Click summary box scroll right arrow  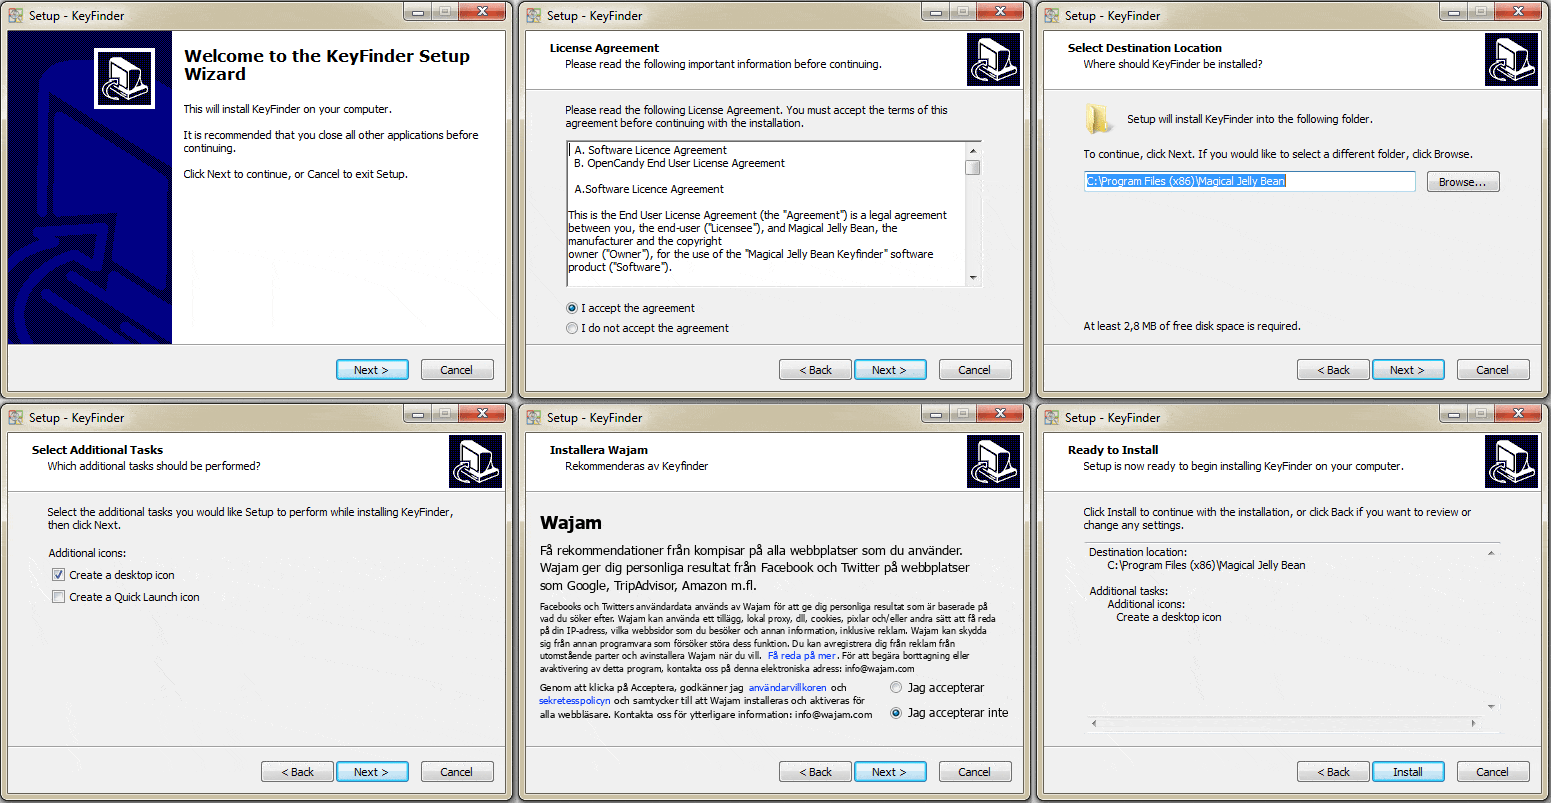coord(1473,722)
